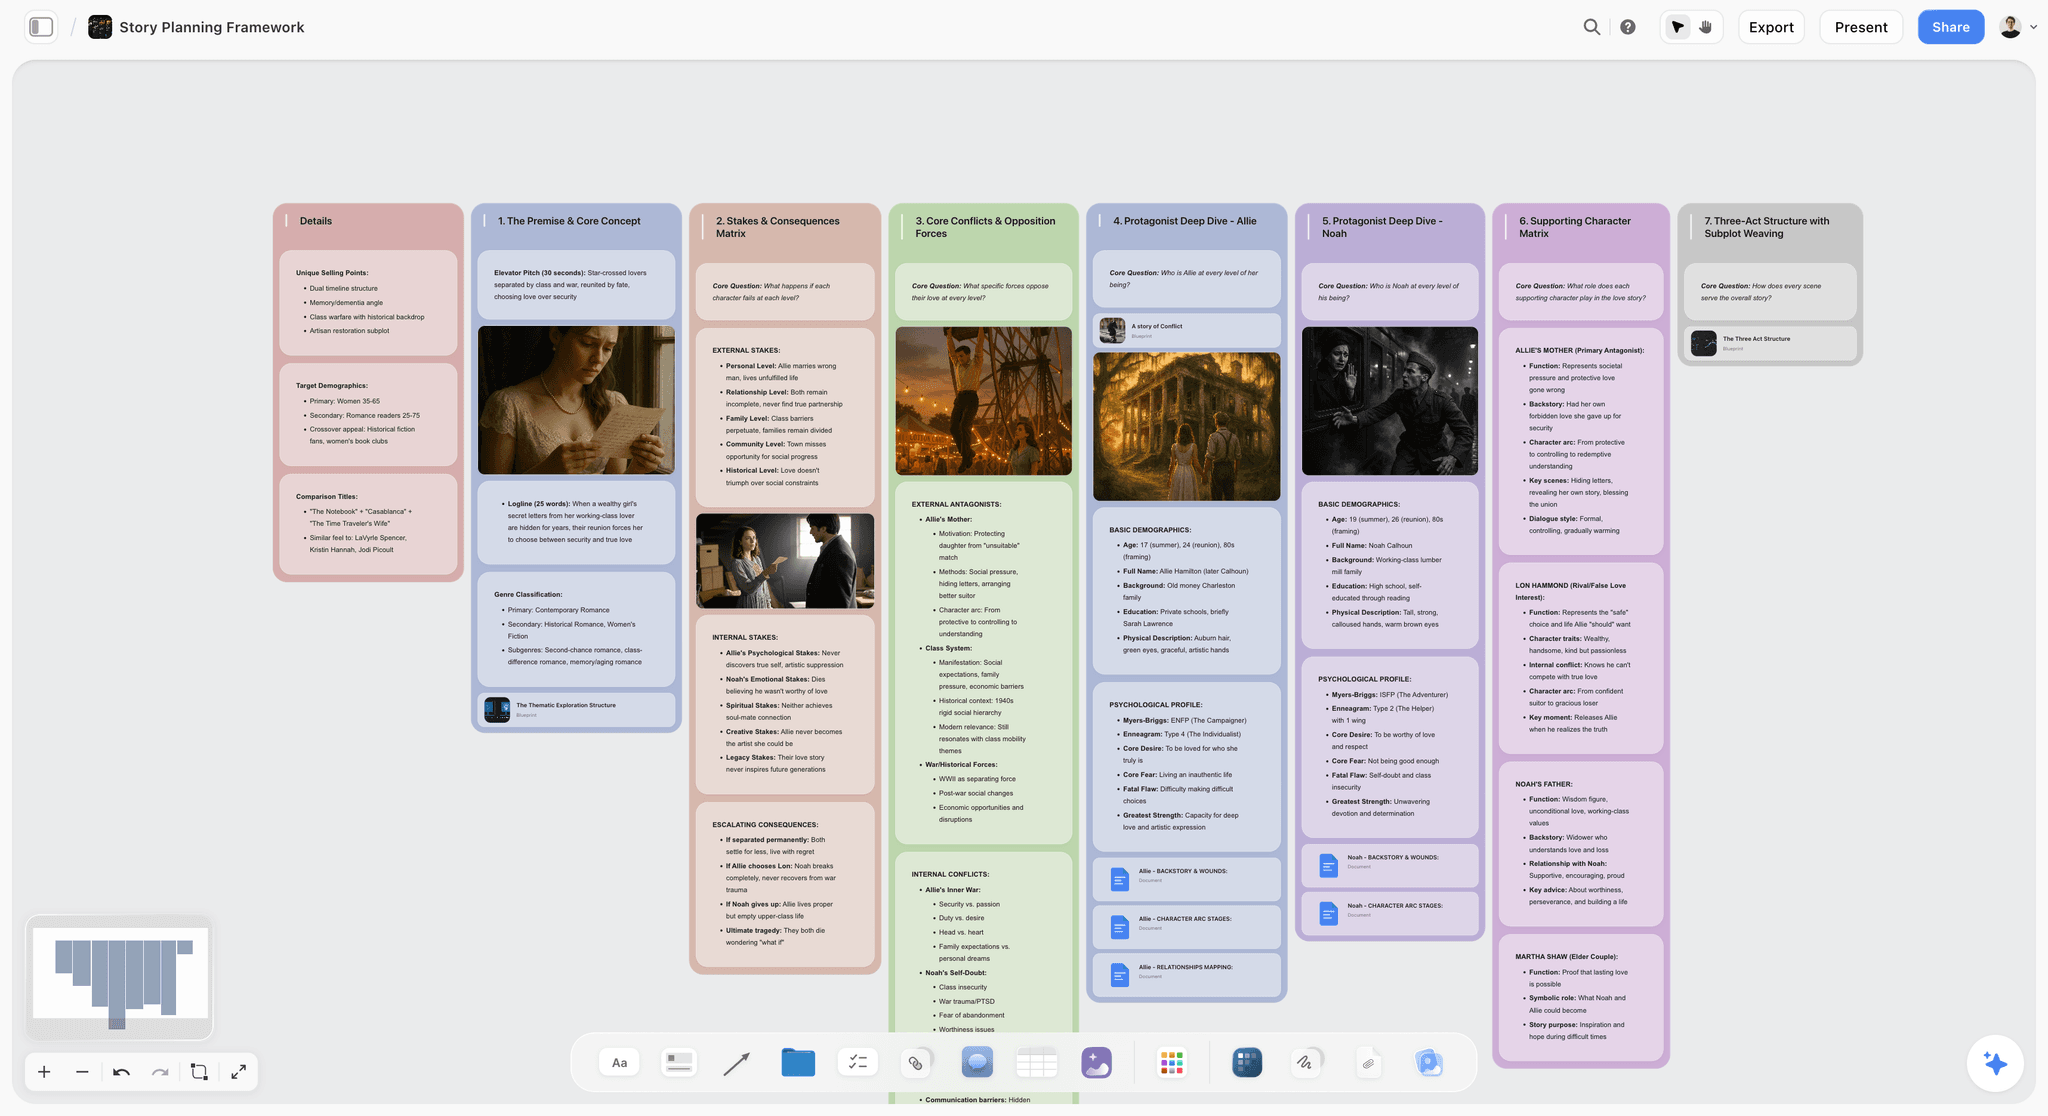Add an image with purple picture icon
The width and height of the screenshot is (2048, 1116).
[x=1096, y=1062]
